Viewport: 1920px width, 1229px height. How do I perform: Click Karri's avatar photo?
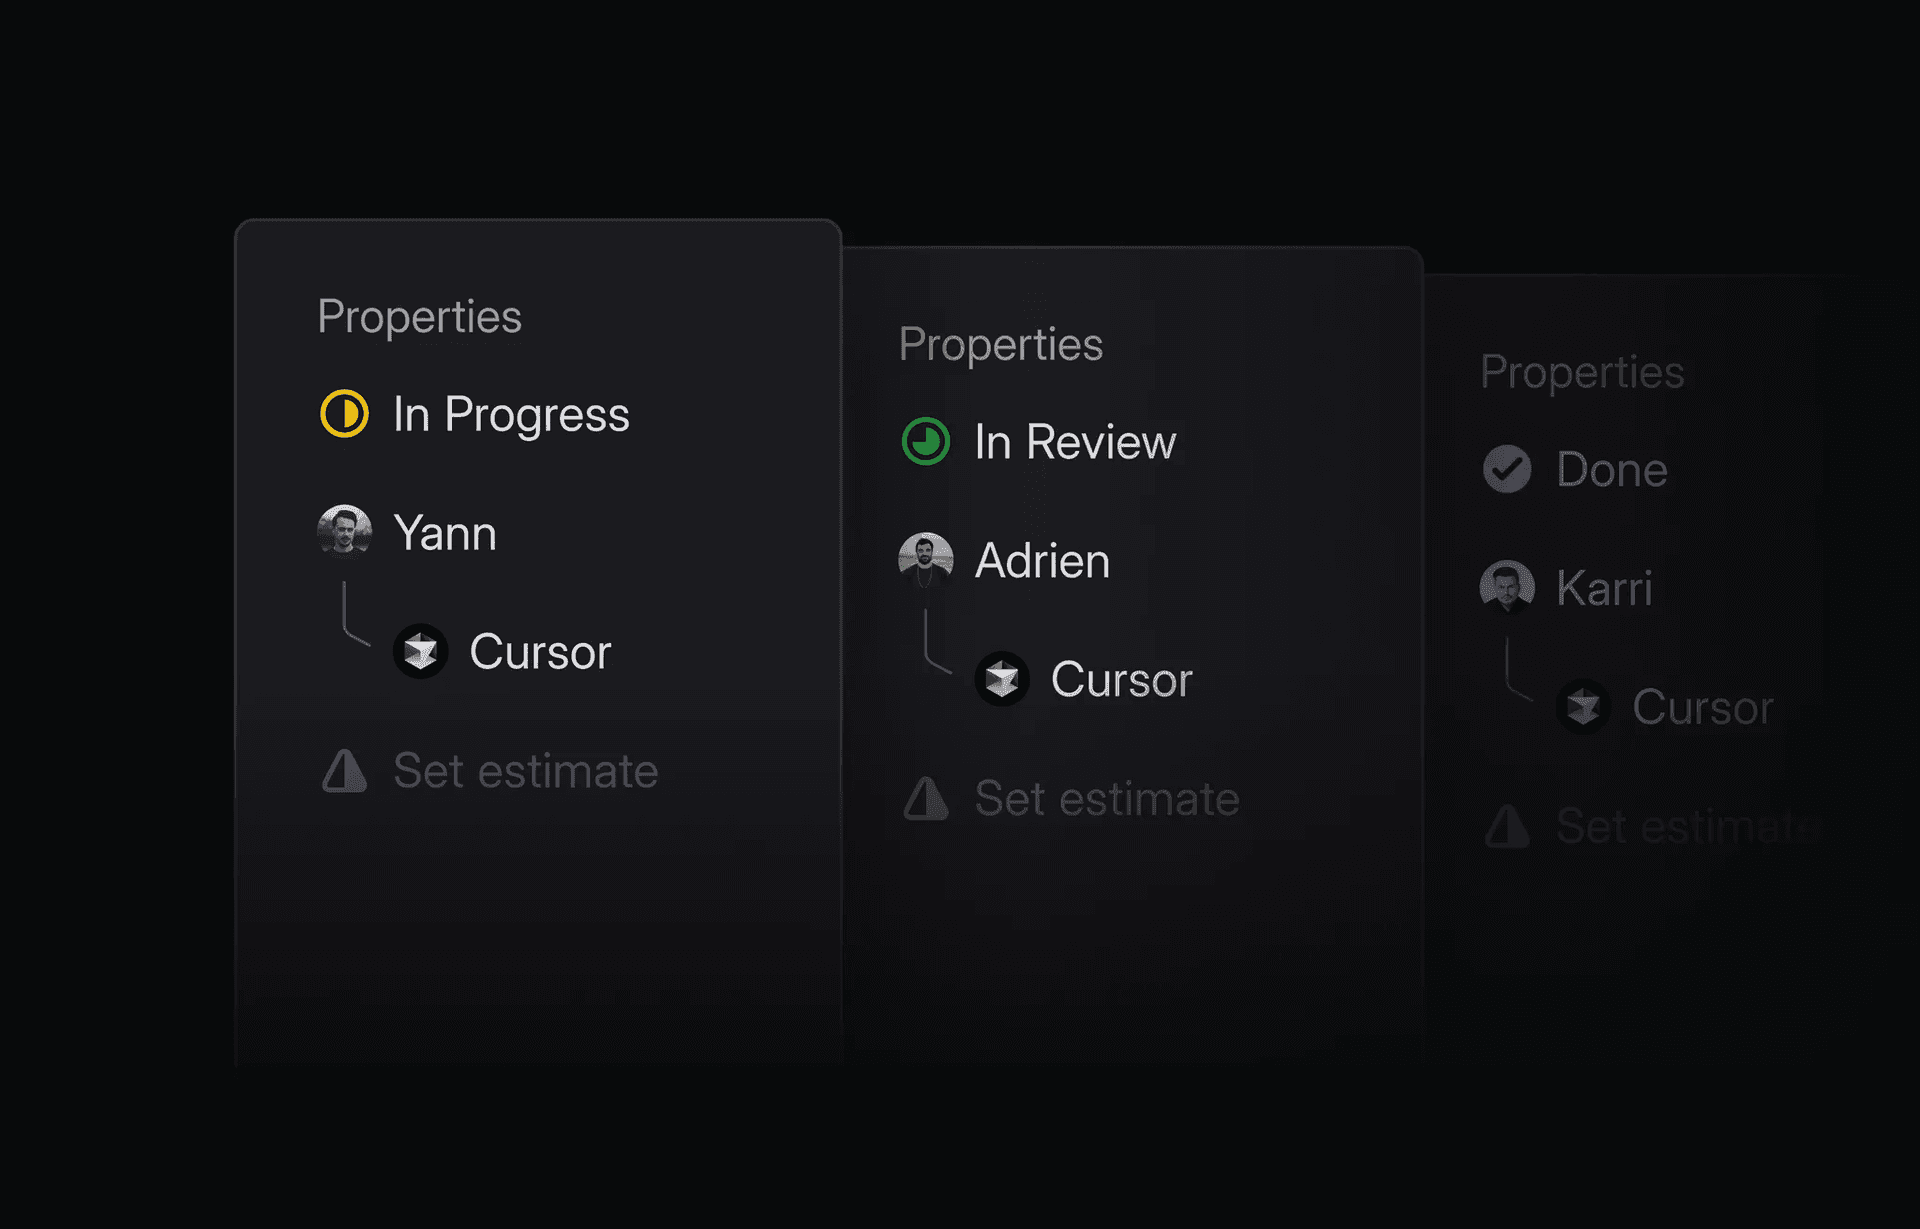pyautogui.click(x=1507, y=588)
